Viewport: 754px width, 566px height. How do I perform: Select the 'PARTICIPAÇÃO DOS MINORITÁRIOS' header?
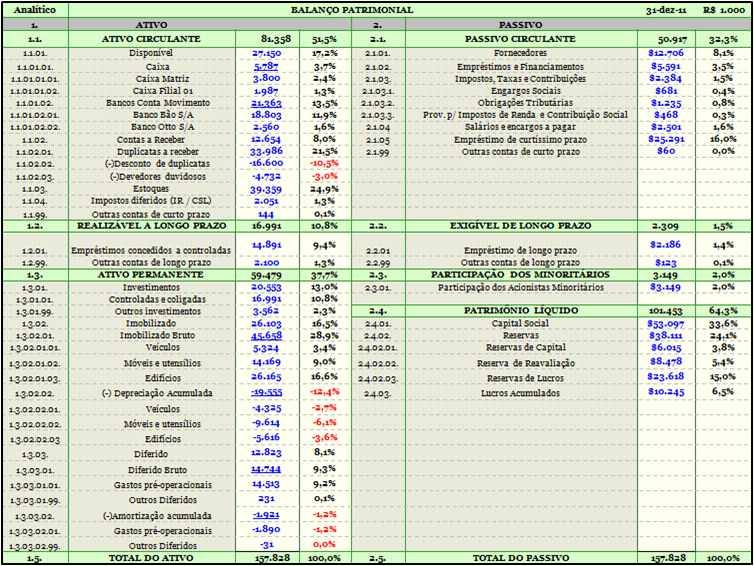pyautogui.click(x=520, y=275)
